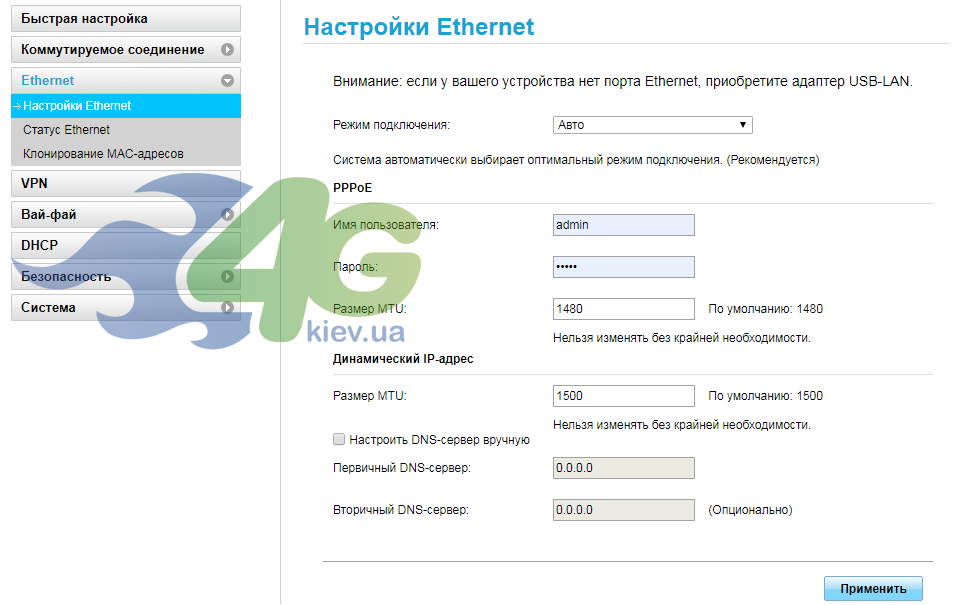Click the 'По умолчанию: 1500' text

[x=765, y=396]
